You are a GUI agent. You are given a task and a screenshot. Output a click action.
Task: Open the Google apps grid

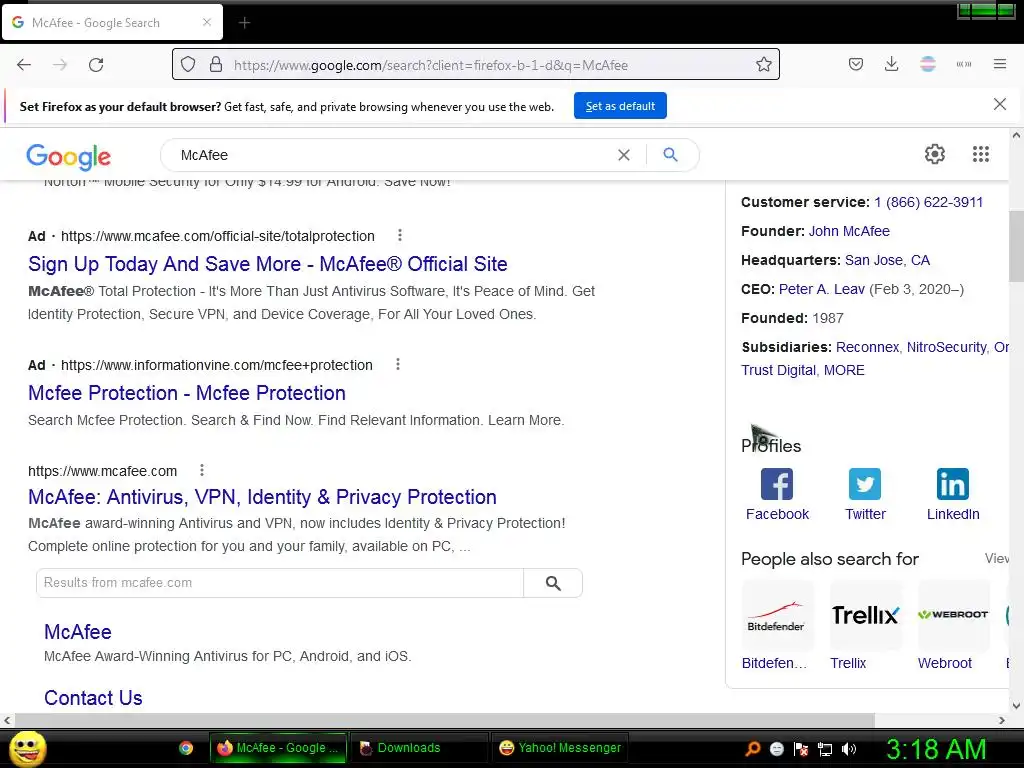click(x=980, y=154)
